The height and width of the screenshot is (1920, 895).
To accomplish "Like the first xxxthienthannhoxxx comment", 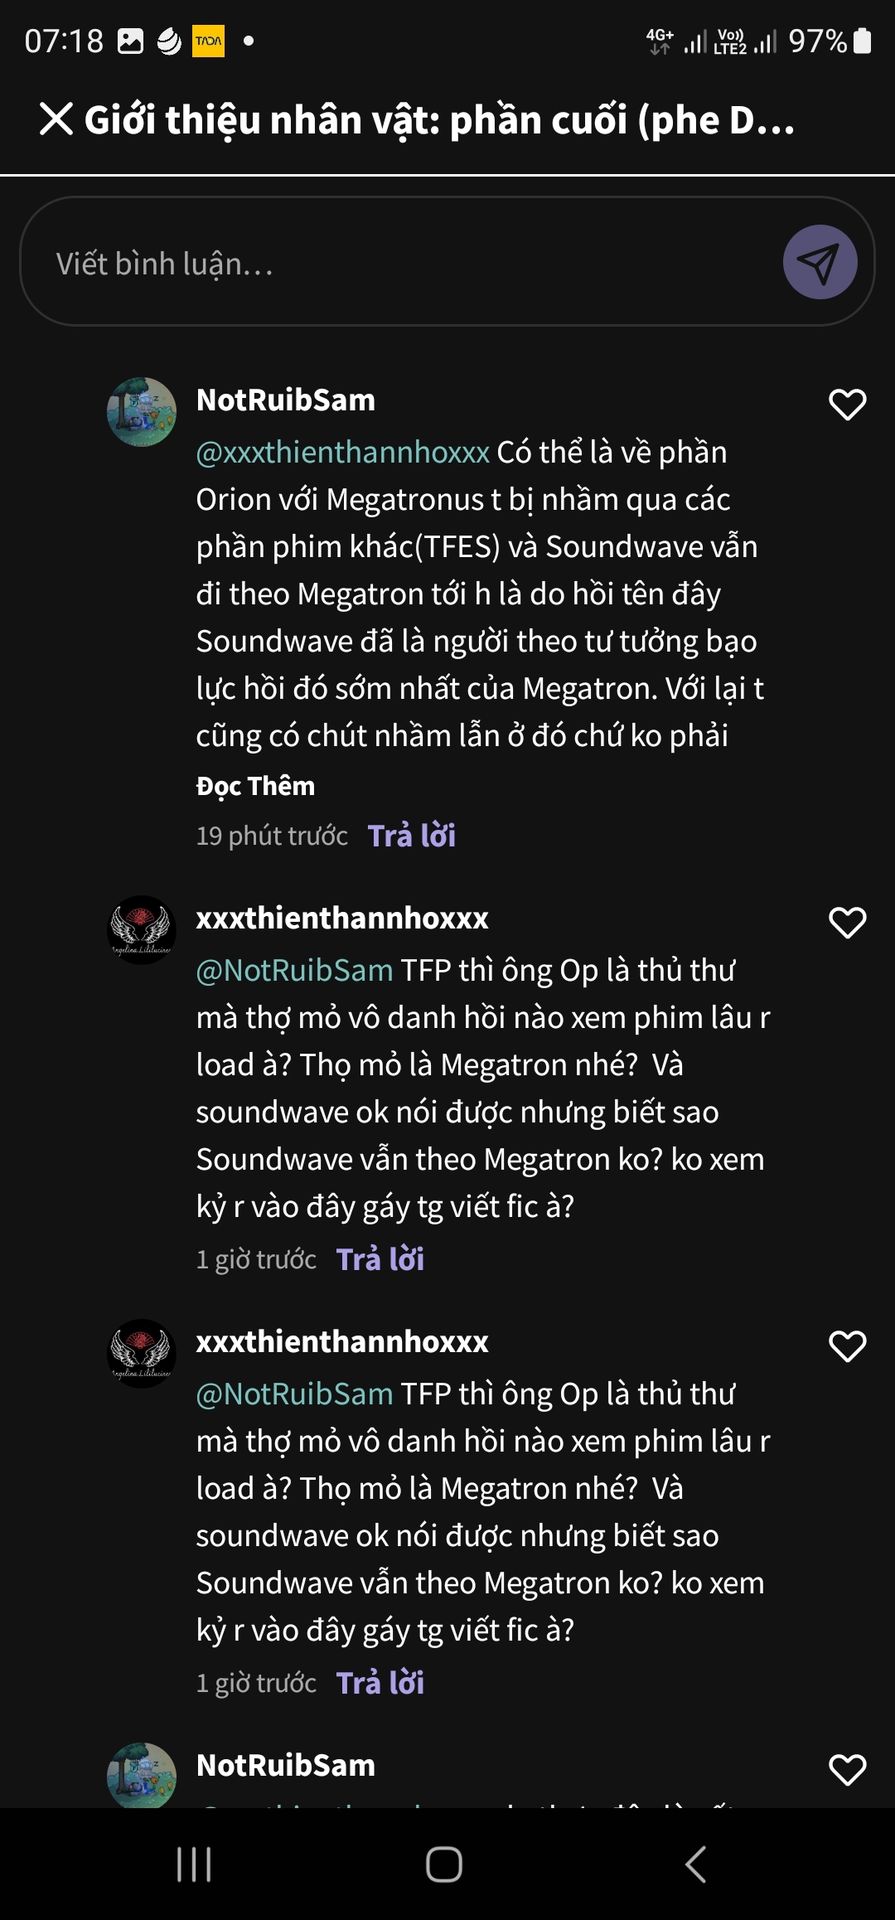I will tap(847, 923).
